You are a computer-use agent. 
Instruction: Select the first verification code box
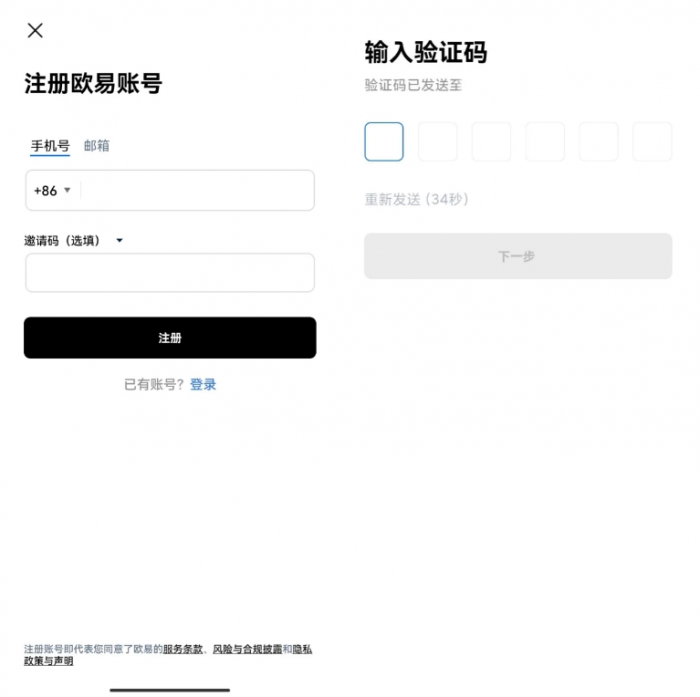384,142
